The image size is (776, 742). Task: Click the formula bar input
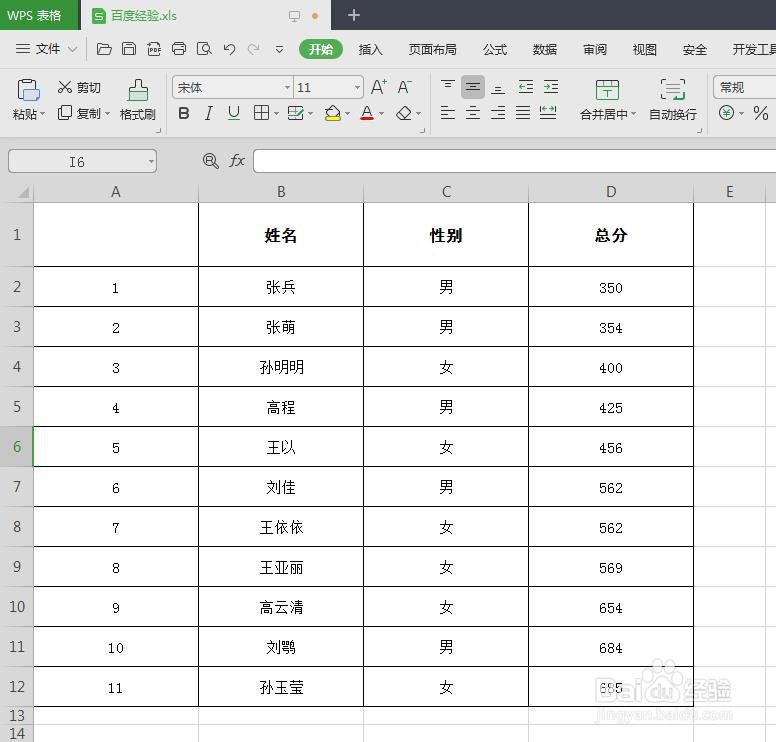click(515, 161)
